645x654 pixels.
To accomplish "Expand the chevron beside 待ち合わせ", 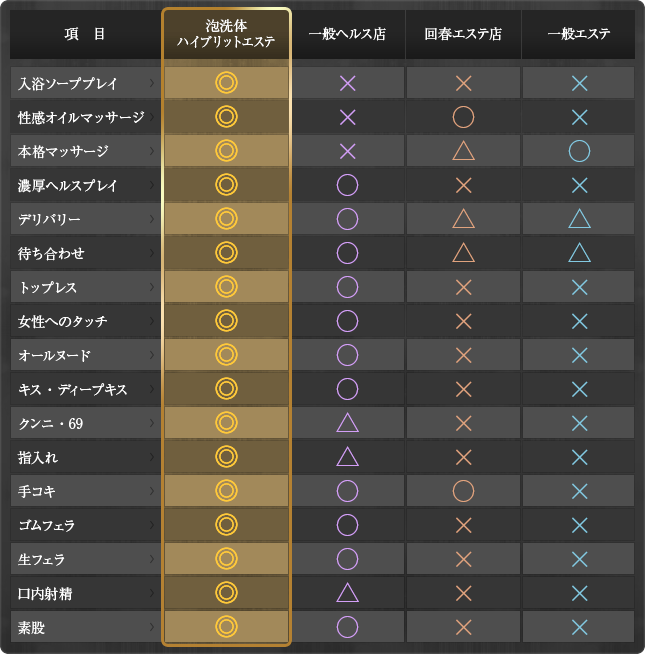I will click(152, 253).
